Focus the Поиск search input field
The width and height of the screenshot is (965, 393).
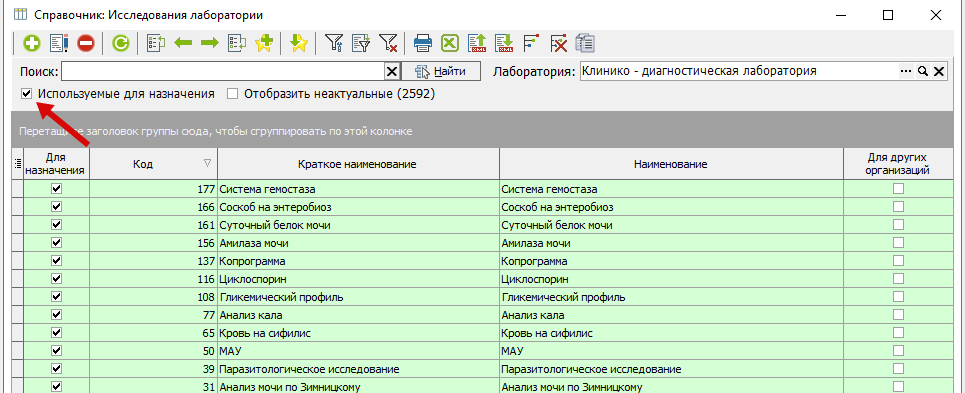222,71
